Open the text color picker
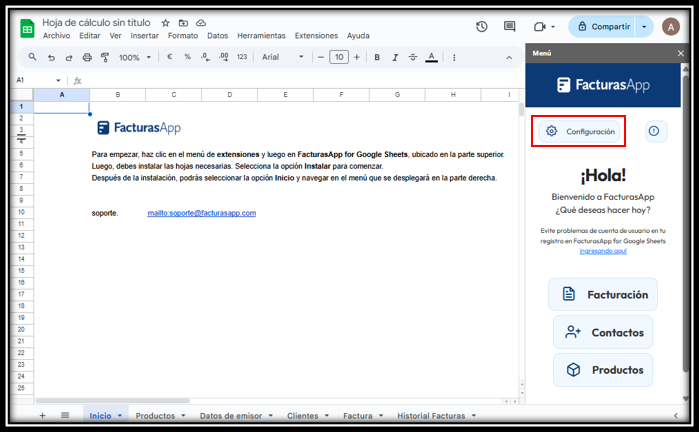 pyautogui.click(x=431, y=58)
